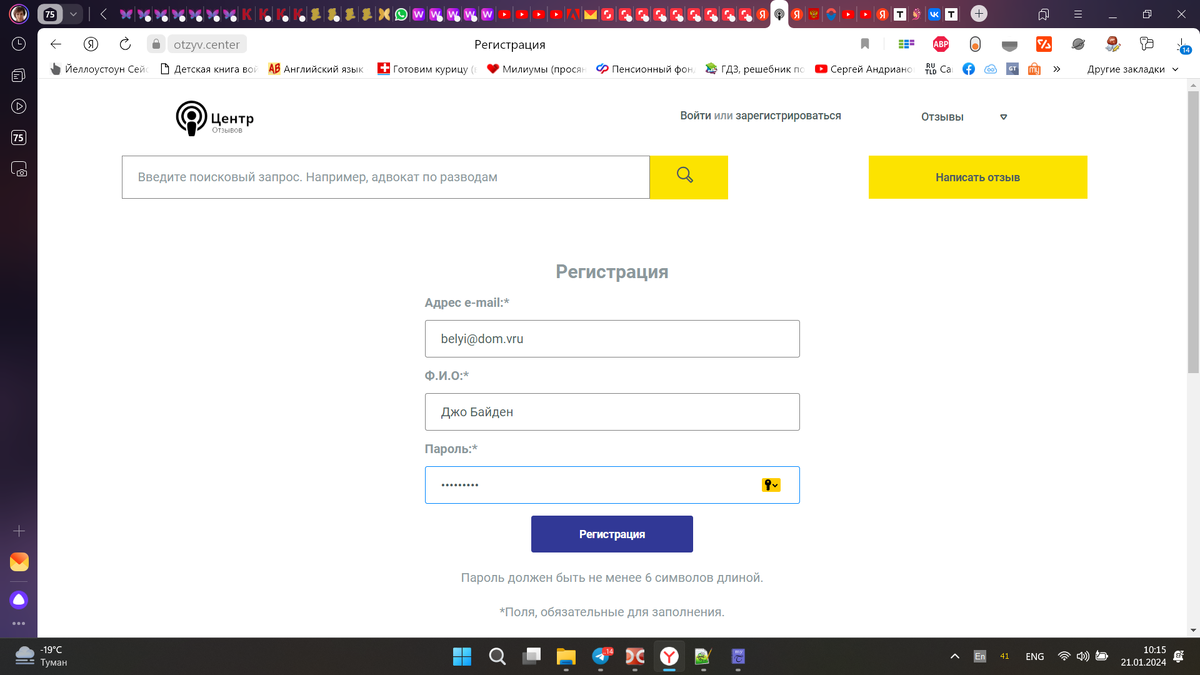Open the sidebar collections icon
1200x675 pixels.
coord(18,75)
